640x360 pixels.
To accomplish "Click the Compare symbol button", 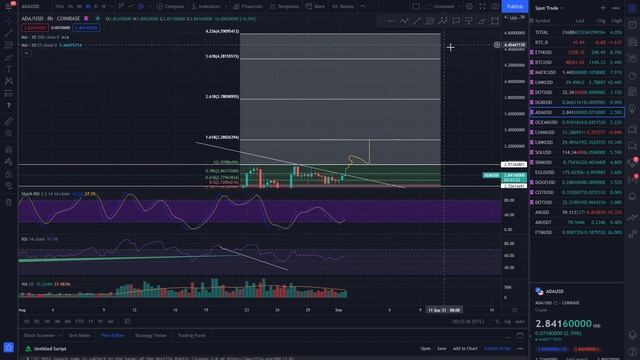I will tap(170, 6).
